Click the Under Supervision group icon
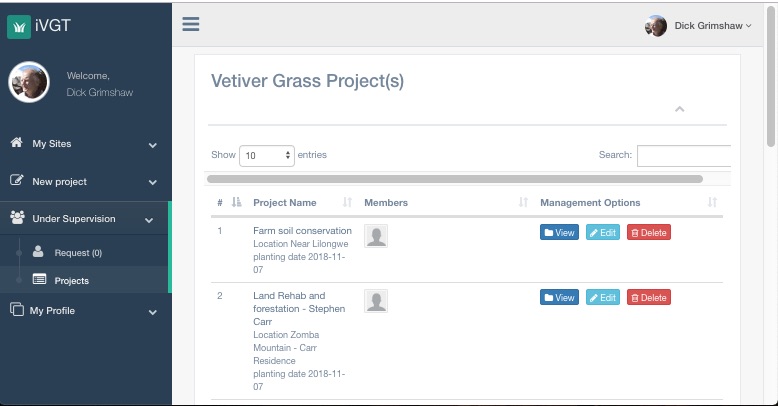 pos(17,217)
